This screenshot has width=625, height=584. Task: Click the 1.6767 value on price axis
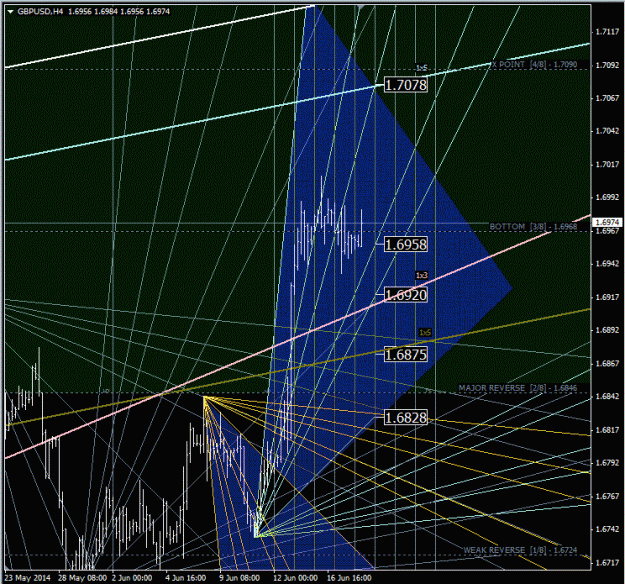(607, 496)
